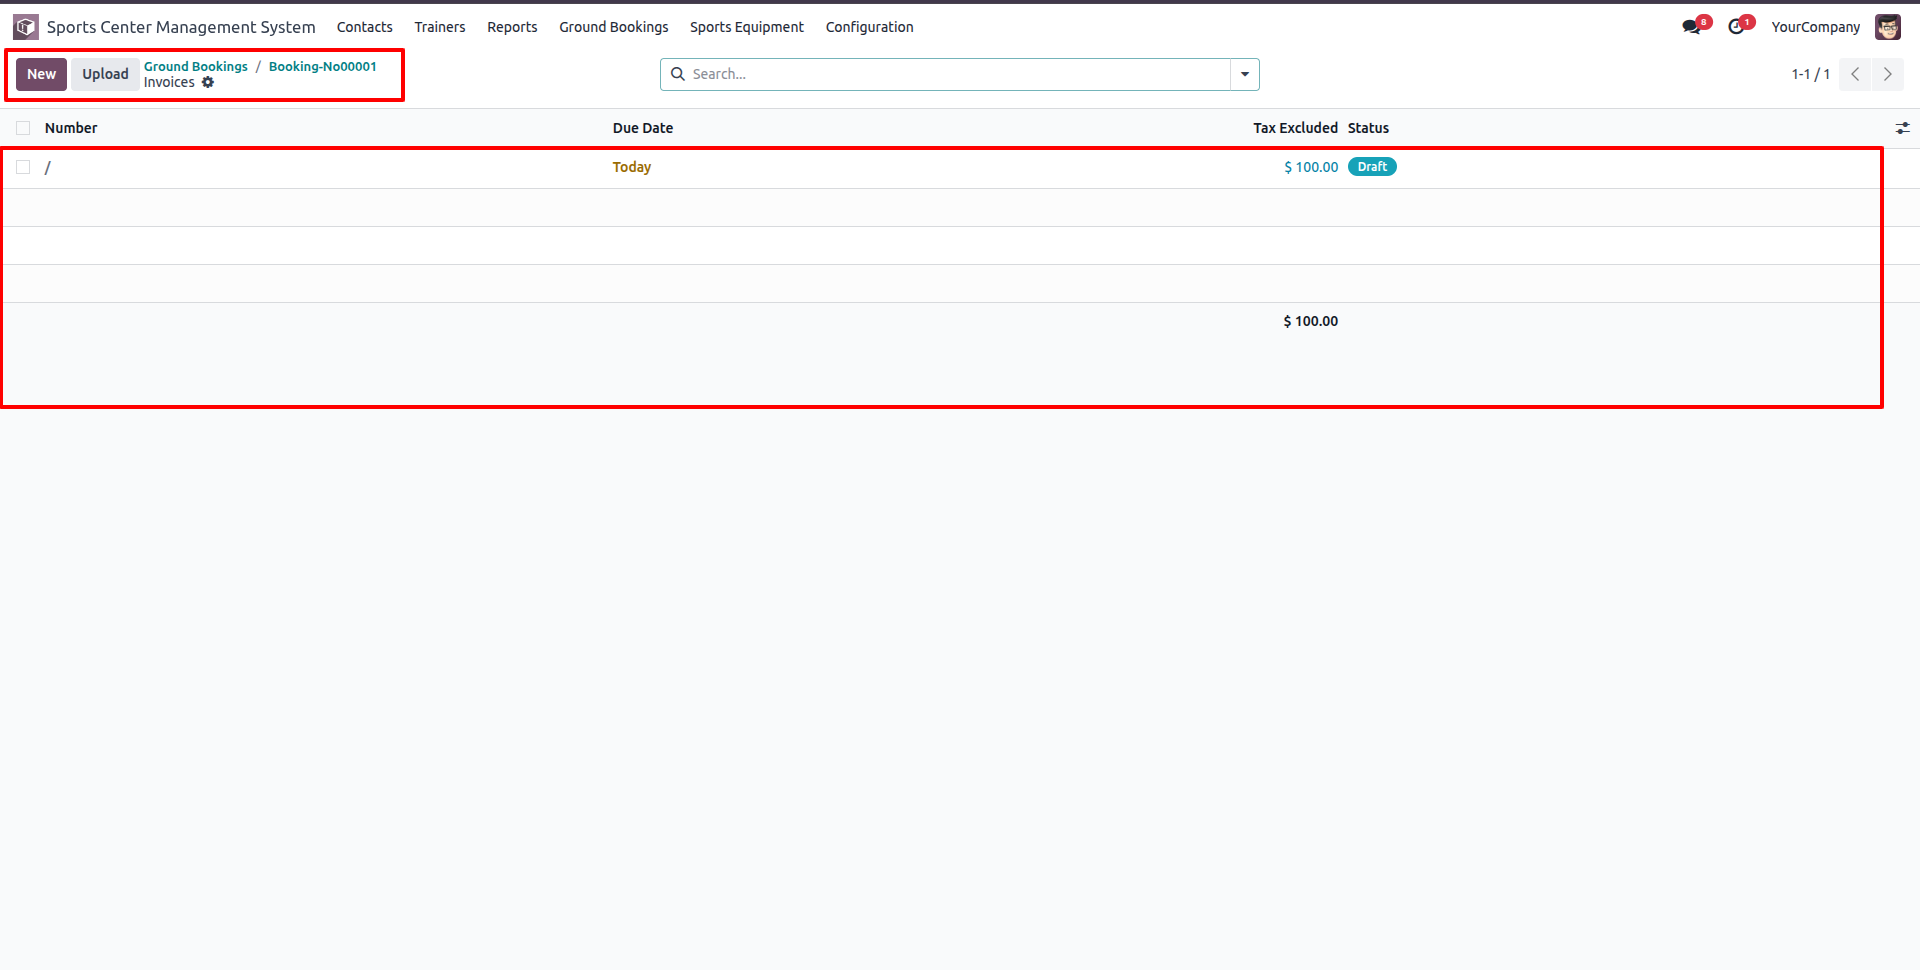The image size is (1920, 970).
Task: Click the bold $ 100.00 total
Action: tap(1311, 321)
